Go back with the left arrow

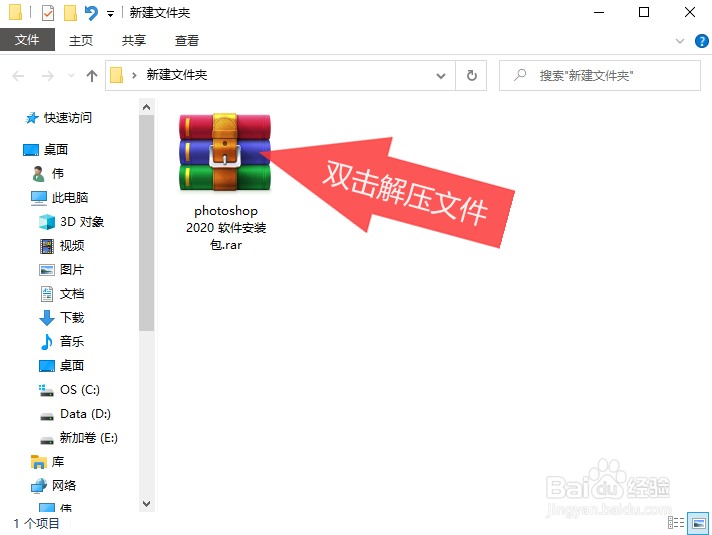18,75
